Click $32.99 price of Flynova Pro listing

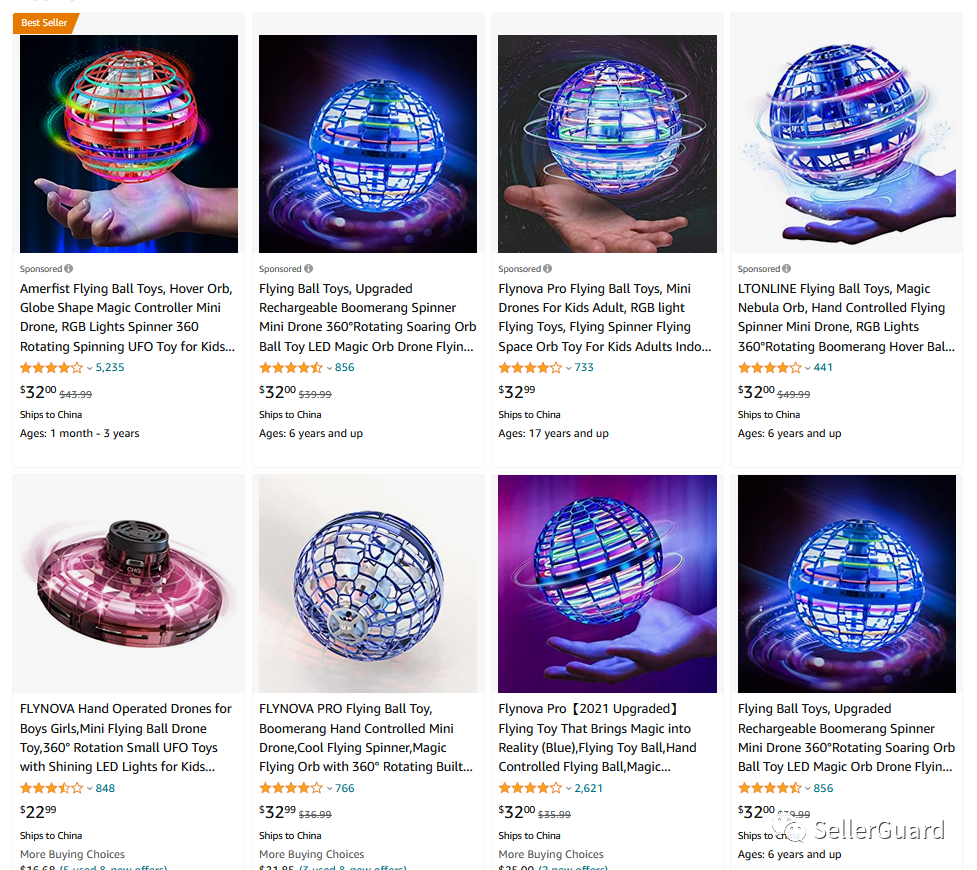pos(517,391)
